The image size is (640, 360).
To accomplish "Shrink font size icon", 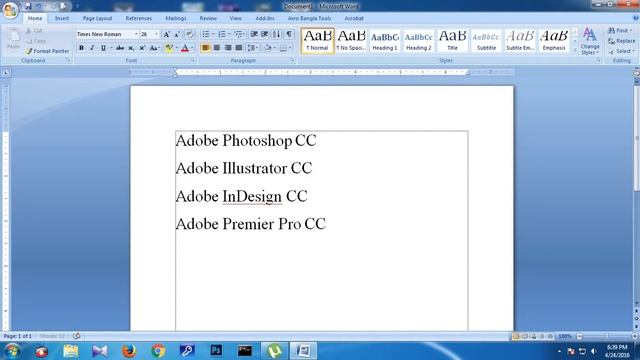I will tap(177, 35).
